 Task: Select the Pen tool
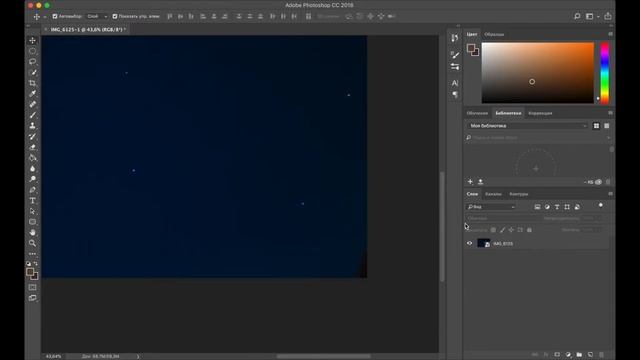32,190
